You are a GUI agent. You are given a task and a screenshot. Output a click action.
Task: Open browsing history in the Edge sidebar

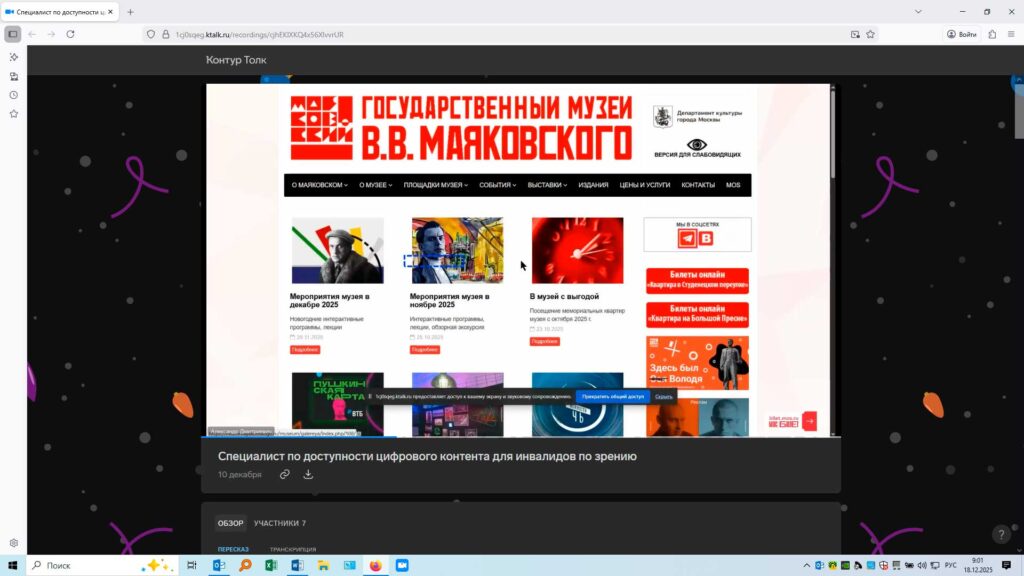coord(14,95)
